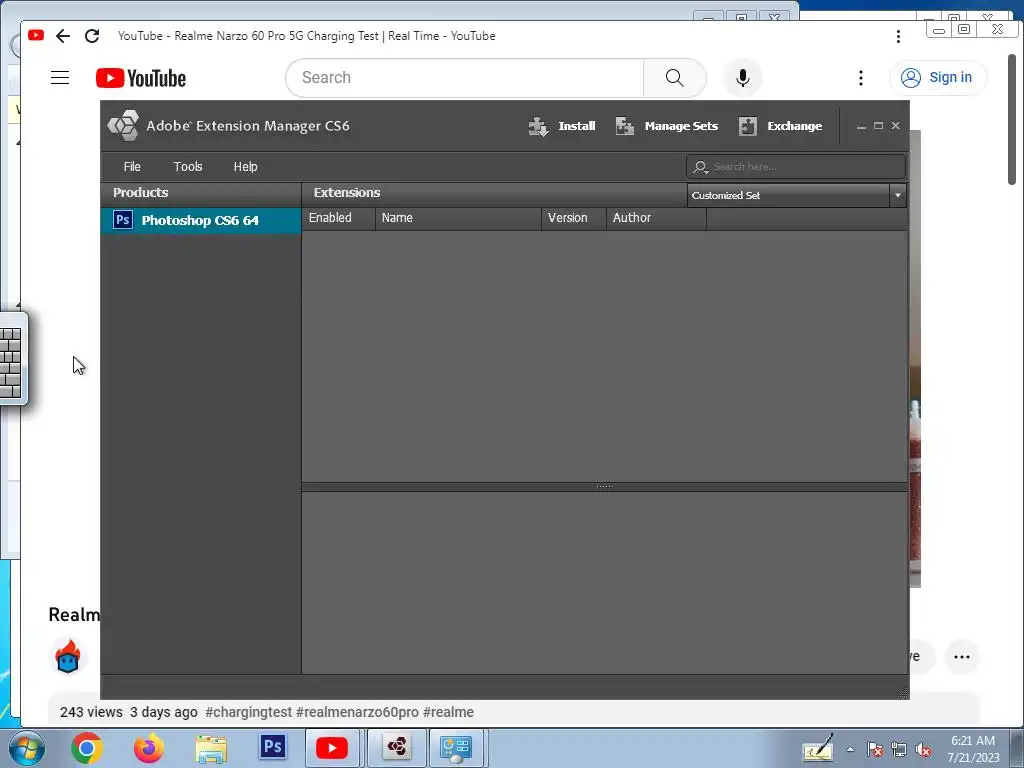Click the YouTube voice search microphone
1024x768 pixels.
[x=743, y=78]
